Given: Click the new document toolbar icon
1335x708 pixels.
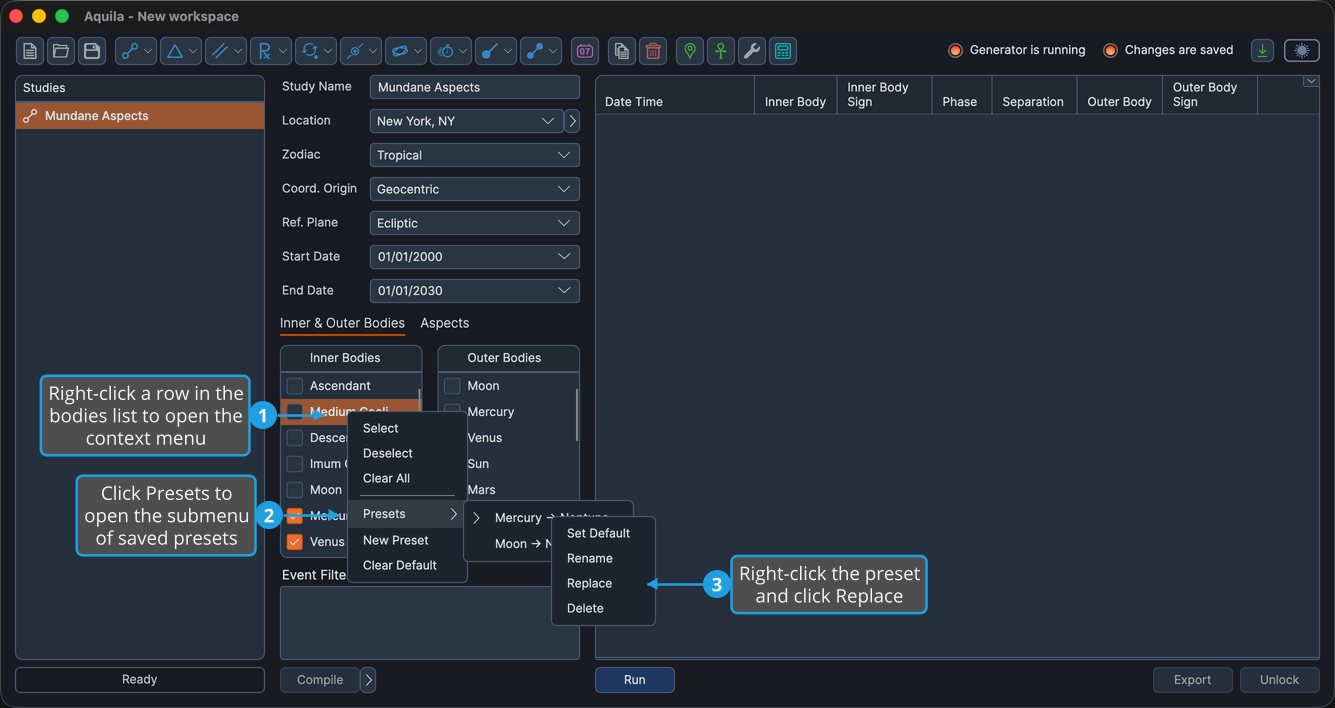Looking at the screenshot, I should click(x=30, y=51).
